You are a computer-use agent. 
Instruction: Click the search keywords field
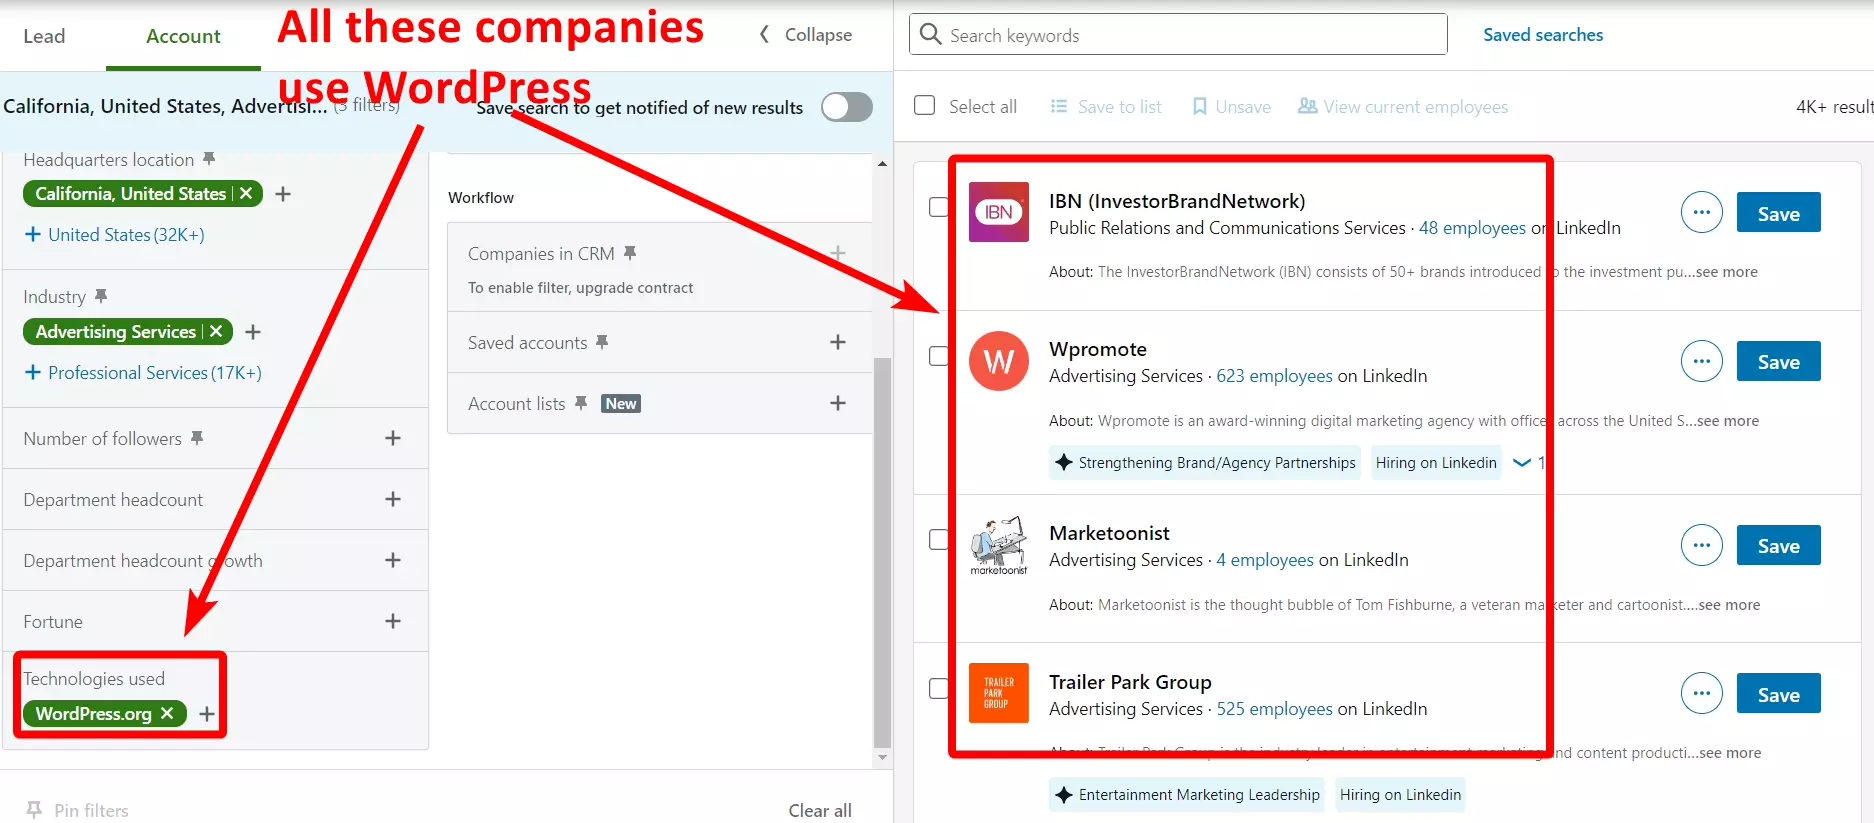[x=1178, y=35]
